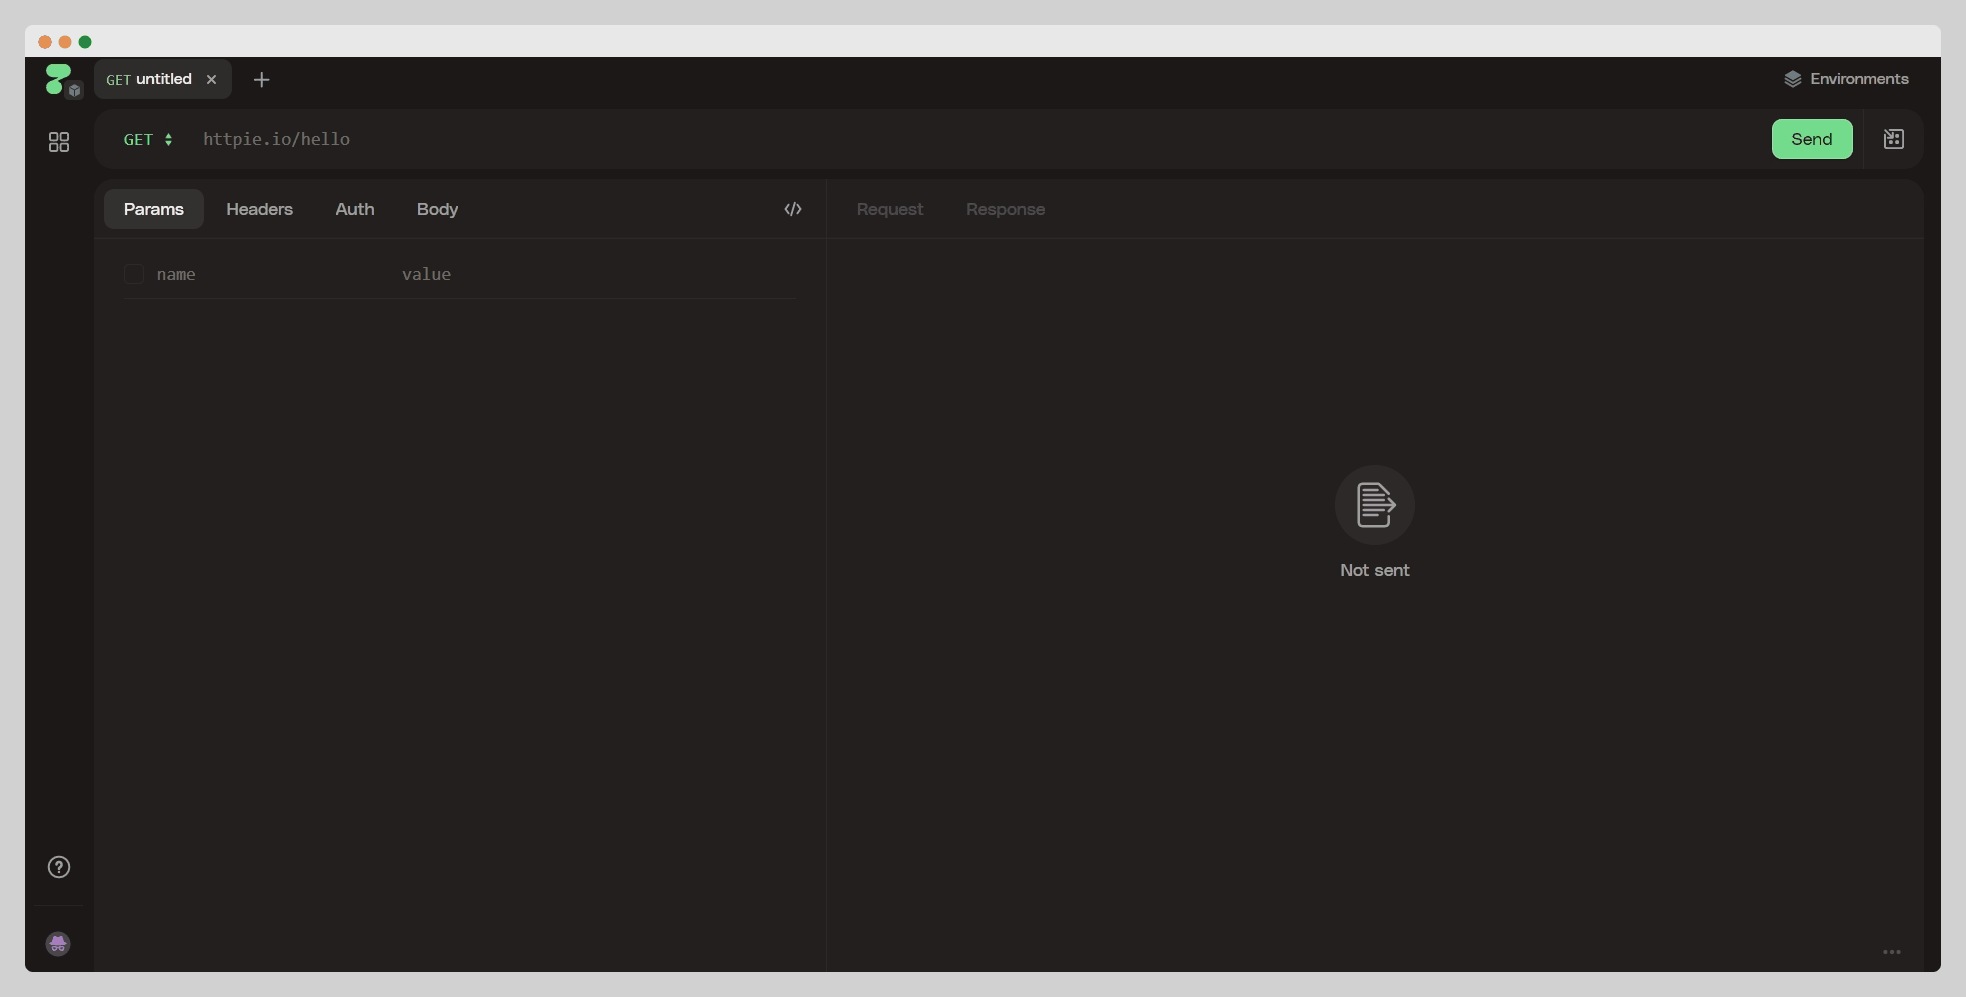Open the three-dot menu at bottom right
The width and height of the screenshot is (1966, 997).
coord(1891,952)
